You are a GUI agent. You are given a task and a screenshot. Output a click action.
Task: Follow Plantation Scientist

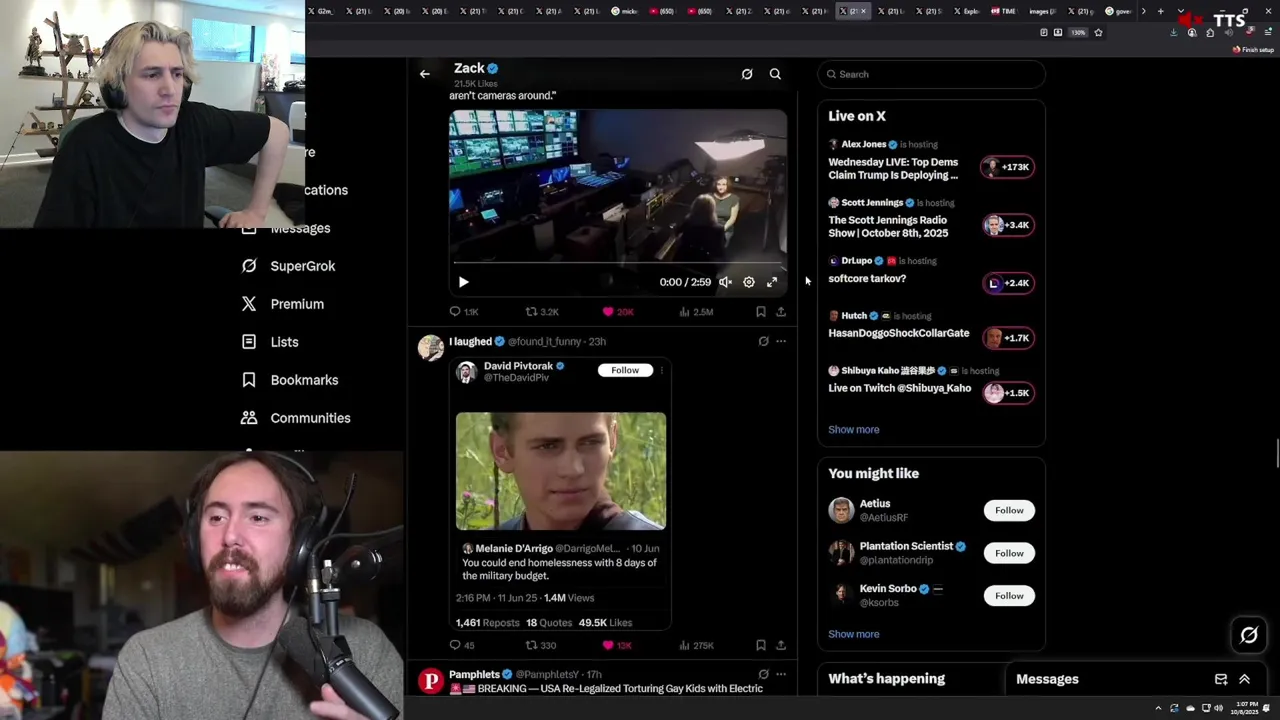[x=1009, y=553]
